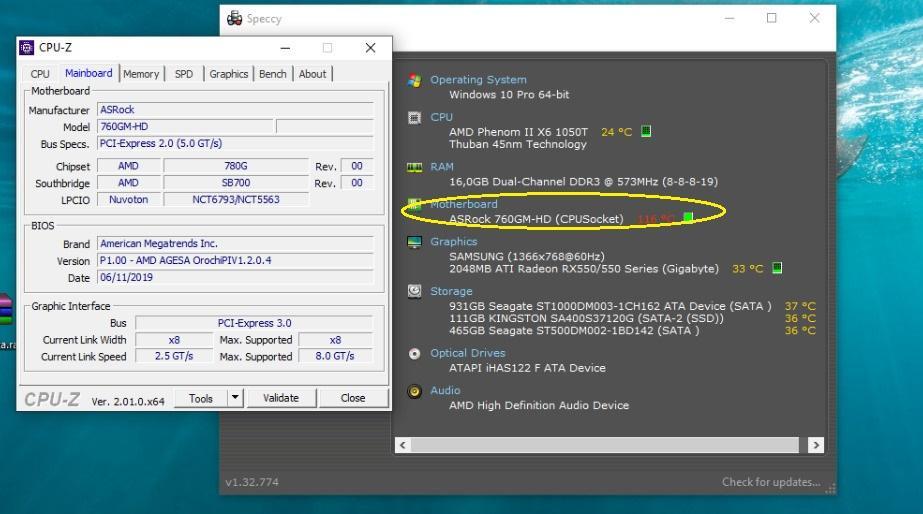923x514 pixels.
Task: Click the Optical Drives disc icon
Action: click(x=414, y=353)
